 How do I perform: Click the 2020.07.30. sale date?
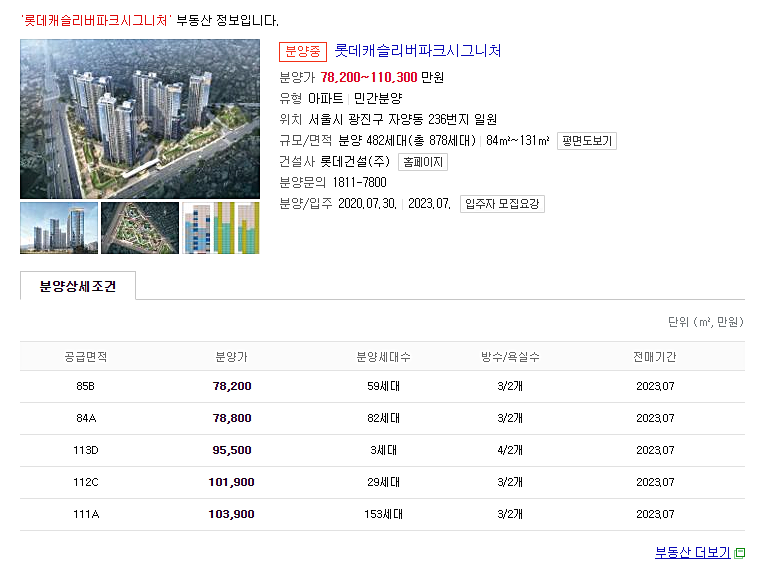(x=367, y=204)
